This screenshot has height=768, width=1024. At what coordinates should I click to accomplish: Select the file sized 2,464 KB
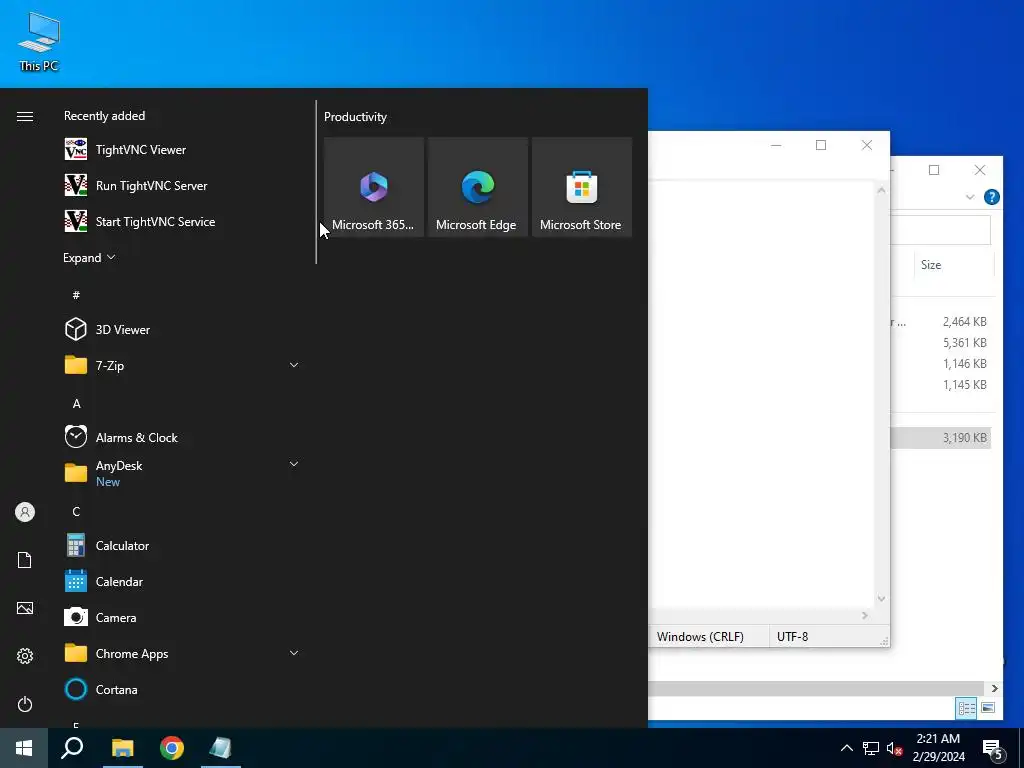(x=941, y=321)
